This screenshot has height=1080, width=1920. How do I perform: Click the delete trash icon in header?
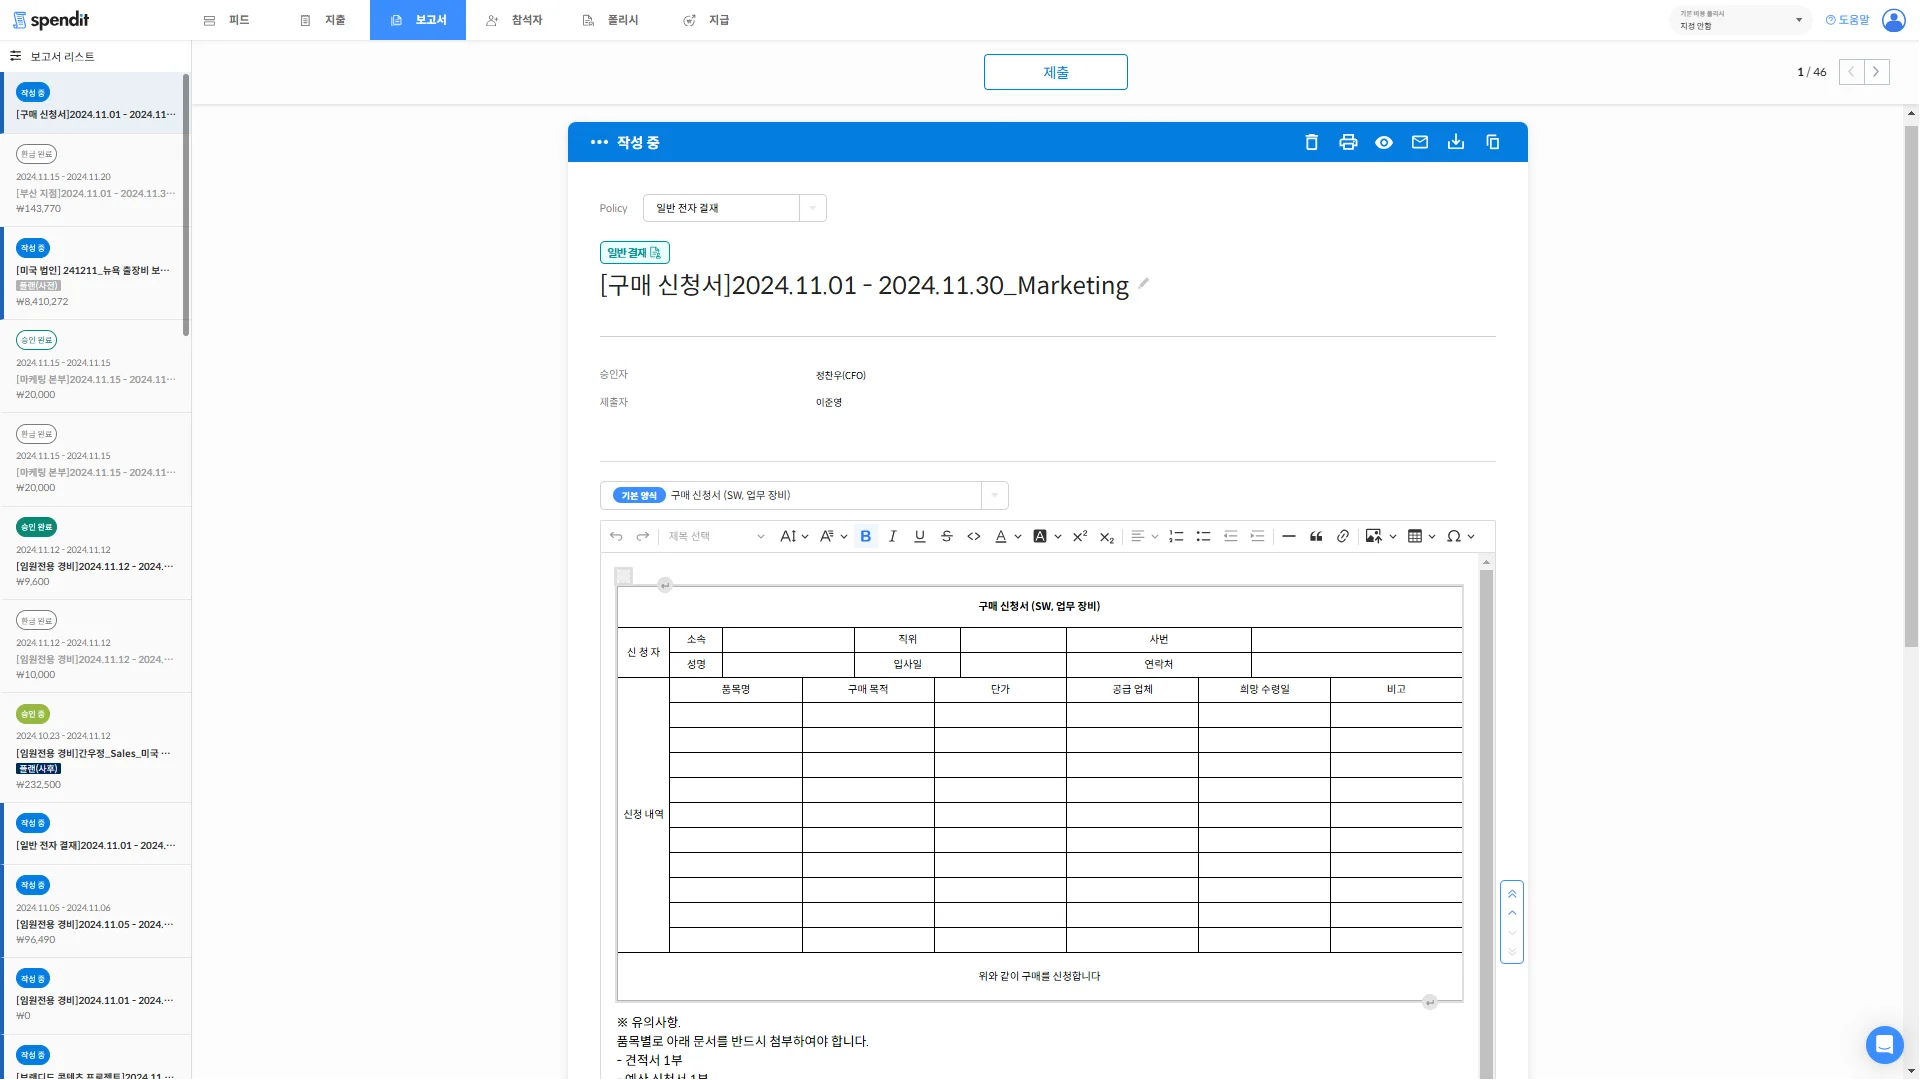(x=1312, y=142)
